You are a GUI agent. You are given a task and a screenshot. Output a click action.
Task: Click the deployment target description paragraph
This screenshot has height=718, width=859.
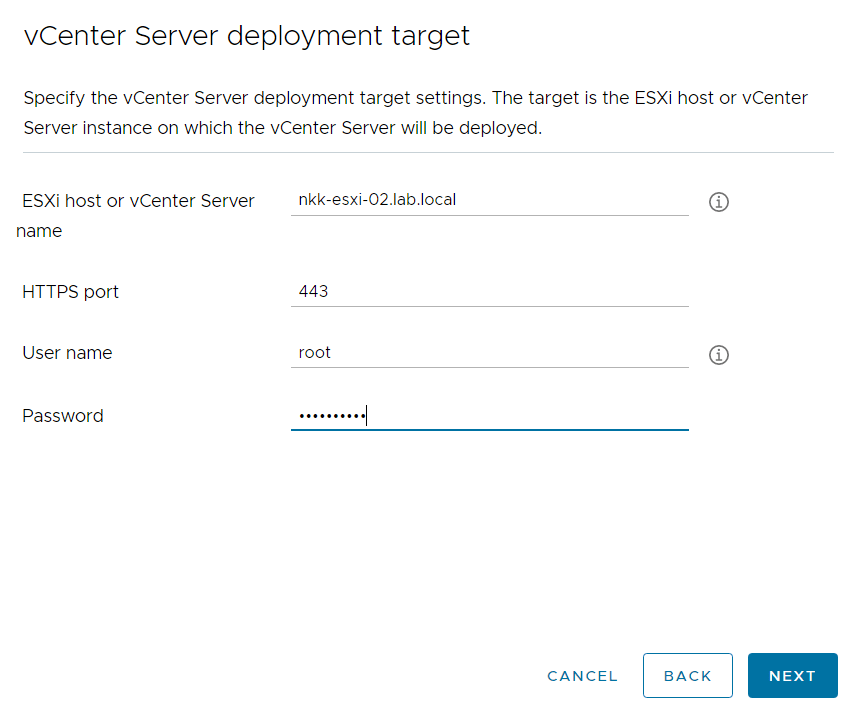click(x=415, y=113)
